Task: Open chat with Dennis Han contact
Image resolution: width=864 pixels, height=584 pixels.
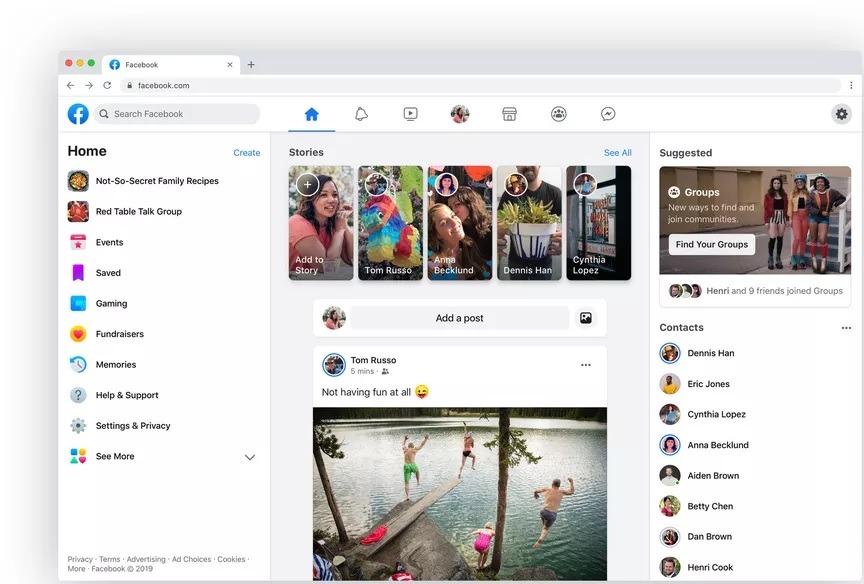Action: pos(698,353)
